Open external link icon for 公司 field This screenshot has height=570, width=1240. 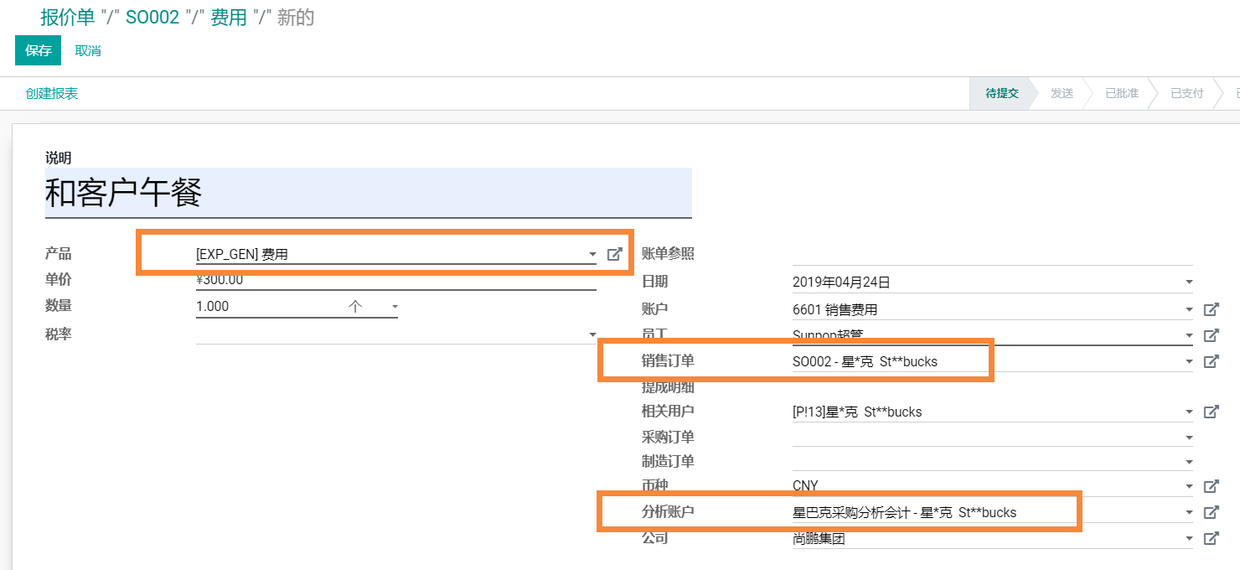click(1211, 538)
